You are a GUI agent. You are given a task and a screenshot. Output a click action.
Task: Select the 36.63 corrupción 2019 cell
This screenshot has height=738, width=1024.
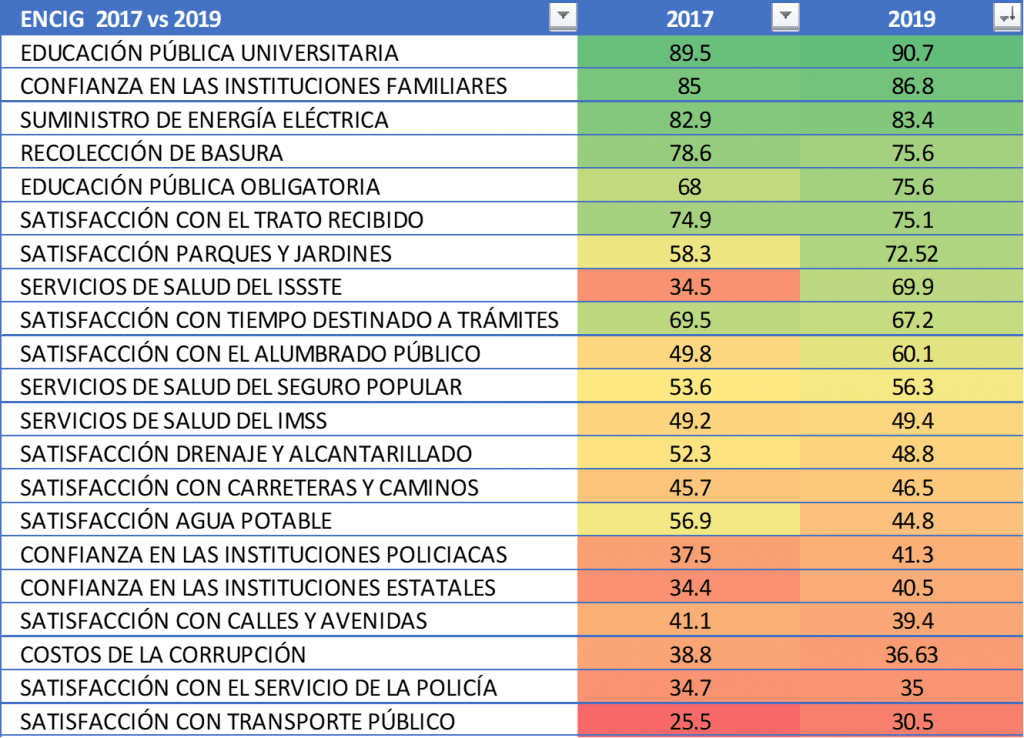point(912,654)
